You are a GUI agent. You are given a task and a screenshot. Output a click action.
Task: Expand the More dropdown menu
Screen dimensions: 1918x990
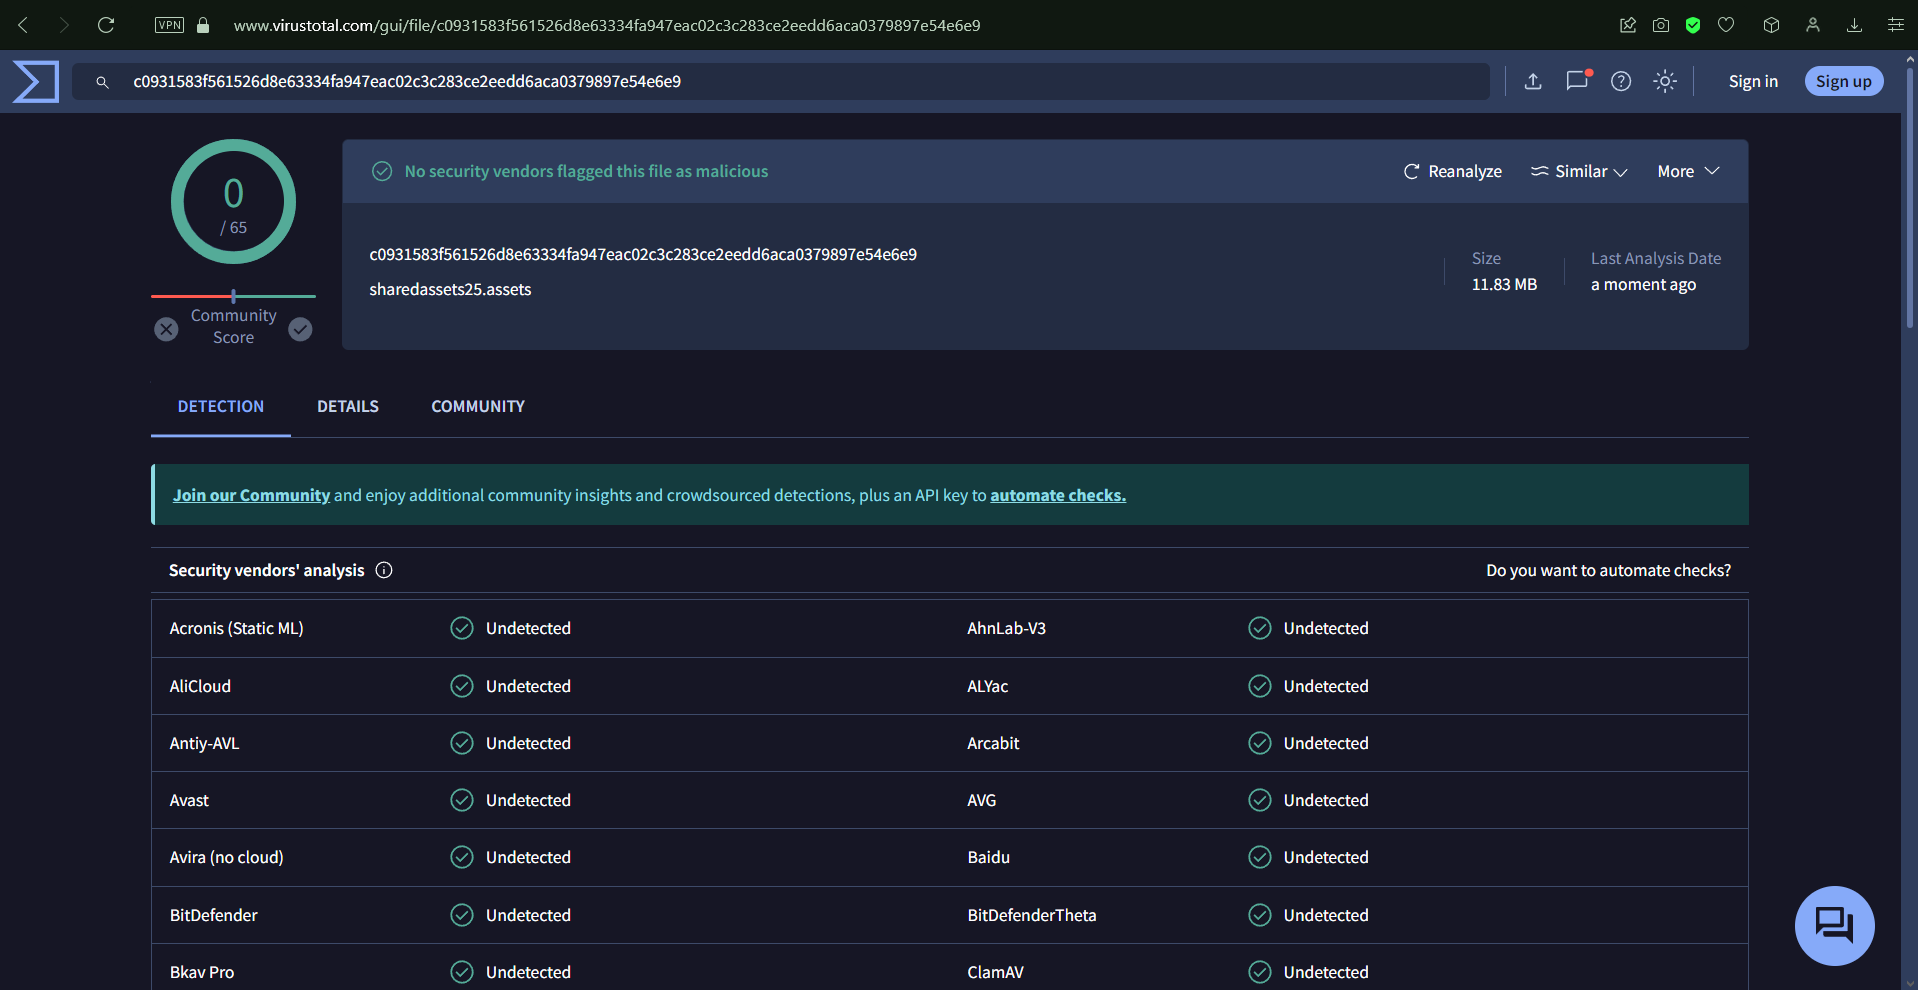1687,172
